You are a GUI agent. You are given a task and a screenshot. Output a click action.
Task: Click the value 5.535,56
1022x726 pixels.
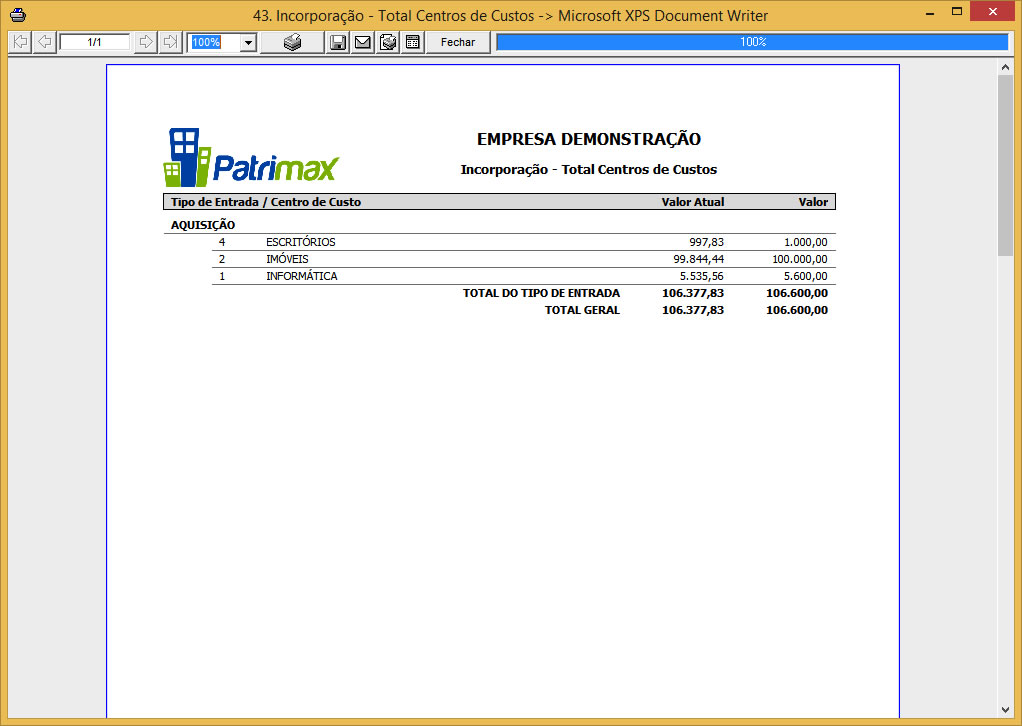(x=701, y=276)
